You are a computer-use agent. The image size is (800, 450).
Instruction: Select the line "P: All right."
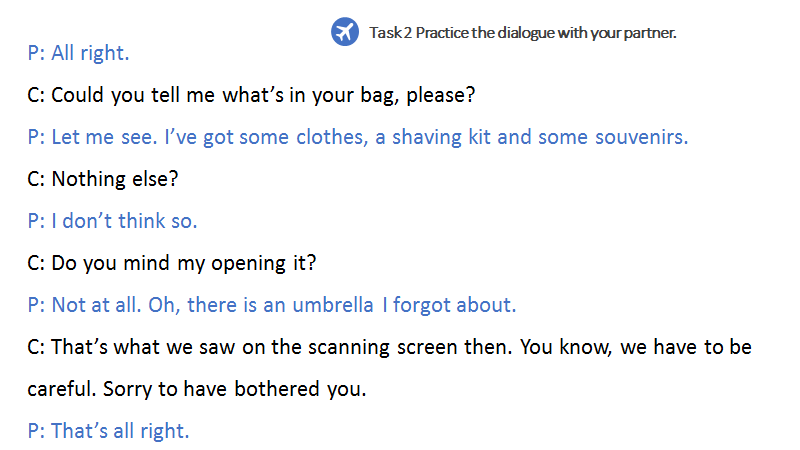pyautogui.click(x=80, y=53)
